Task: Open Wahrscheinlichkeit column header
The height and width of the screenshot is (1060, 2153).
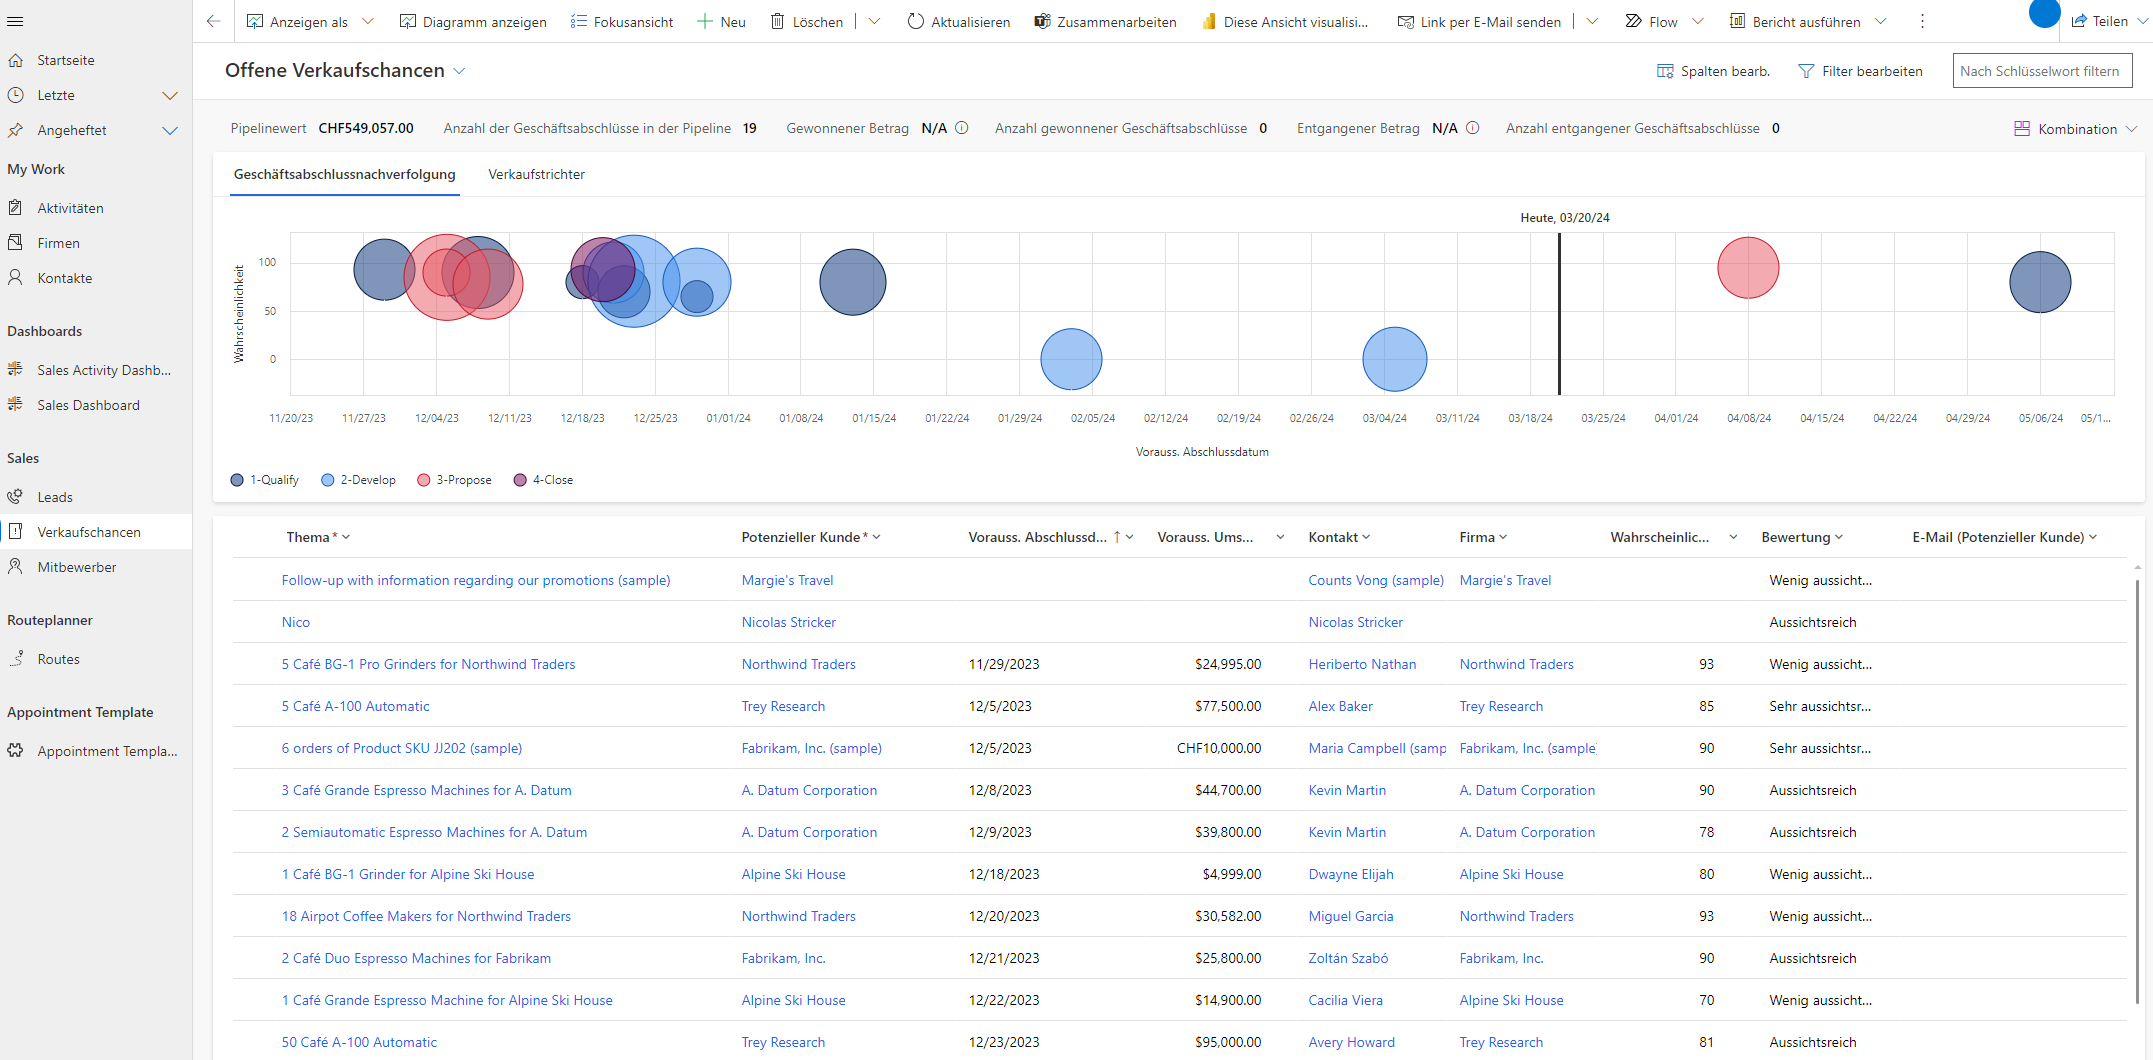Action: coord(1673,537)
